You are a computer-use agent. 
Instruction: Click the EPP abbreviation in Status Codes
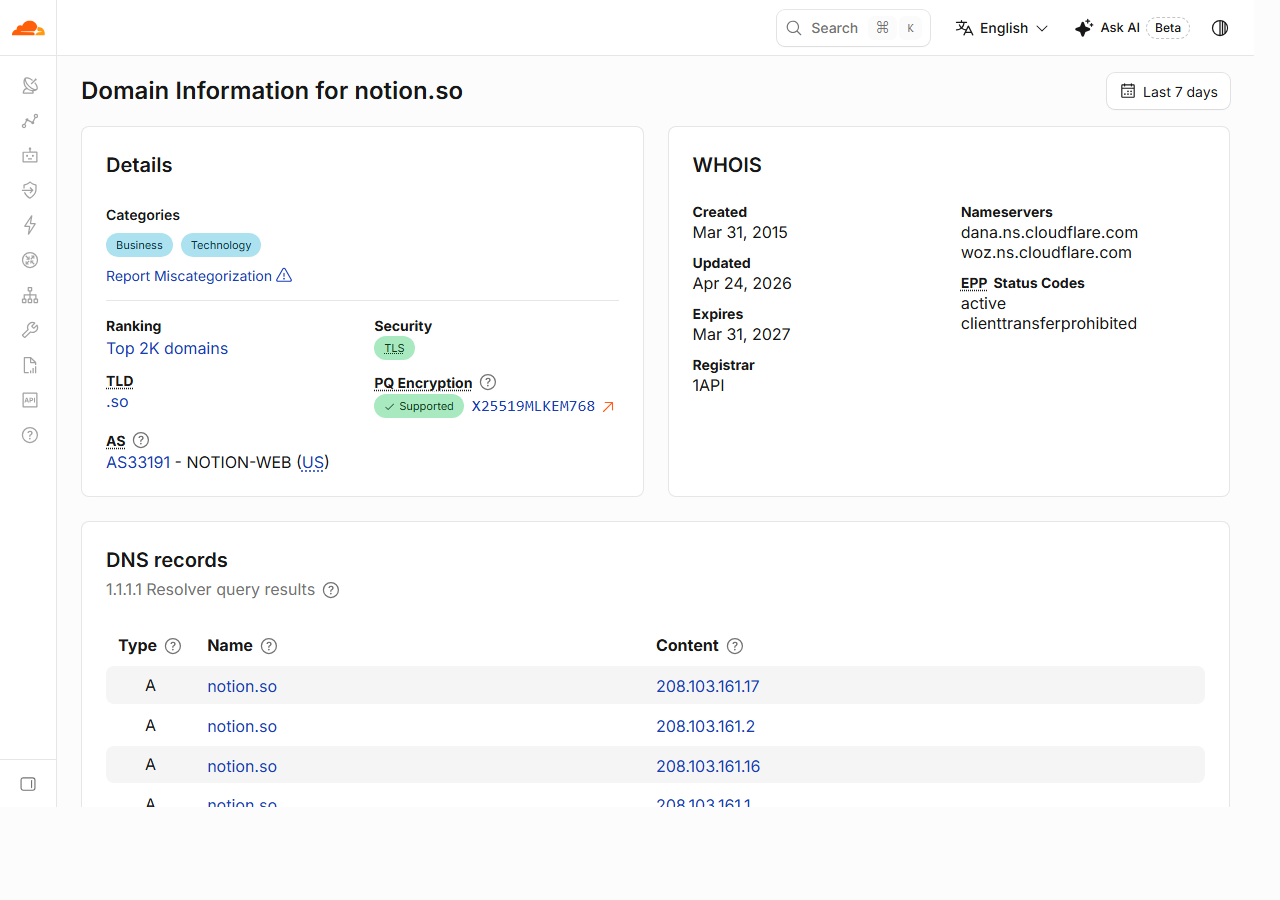click(x=974, y=283)
